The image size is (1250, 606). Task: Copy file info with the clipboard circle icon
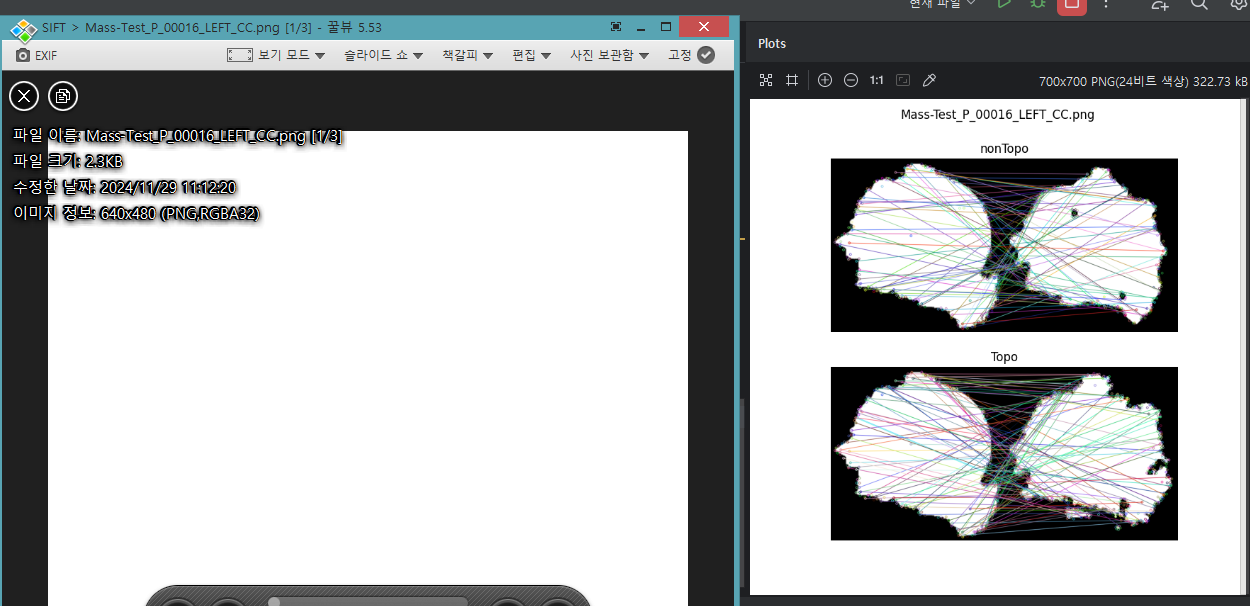click(63, 96)
